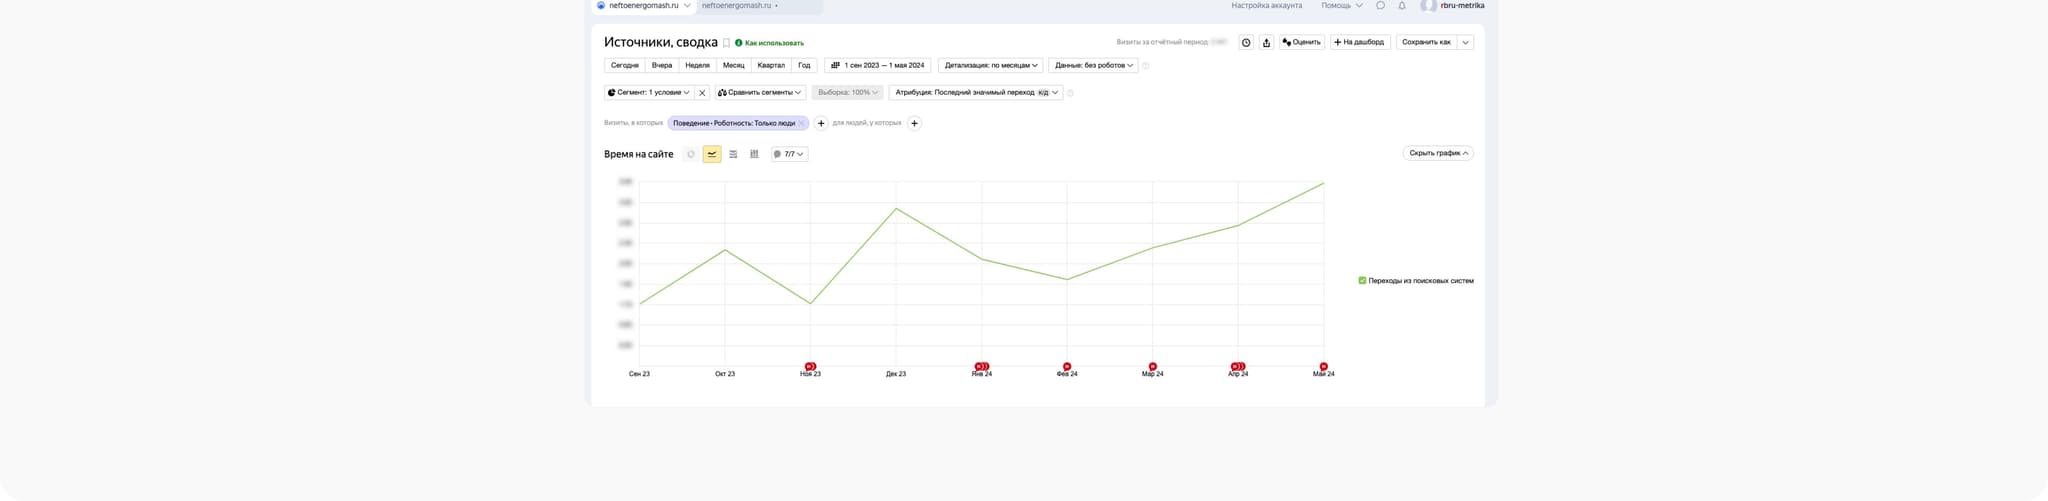Open the 'Детализация: по месяцам' dropdown

point(990,66)
